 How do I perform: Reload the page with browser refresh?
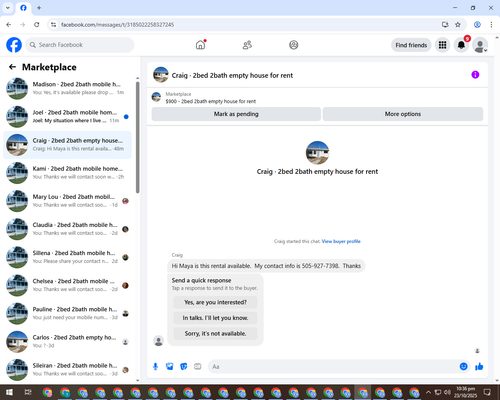click(37, 24)
